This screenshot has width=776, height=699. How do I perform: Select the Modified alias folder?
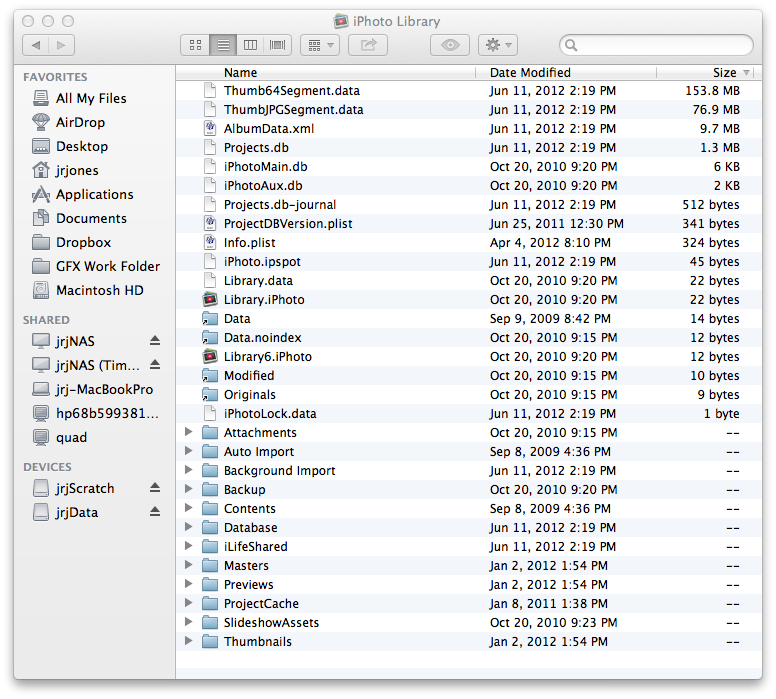coord(469,375)
